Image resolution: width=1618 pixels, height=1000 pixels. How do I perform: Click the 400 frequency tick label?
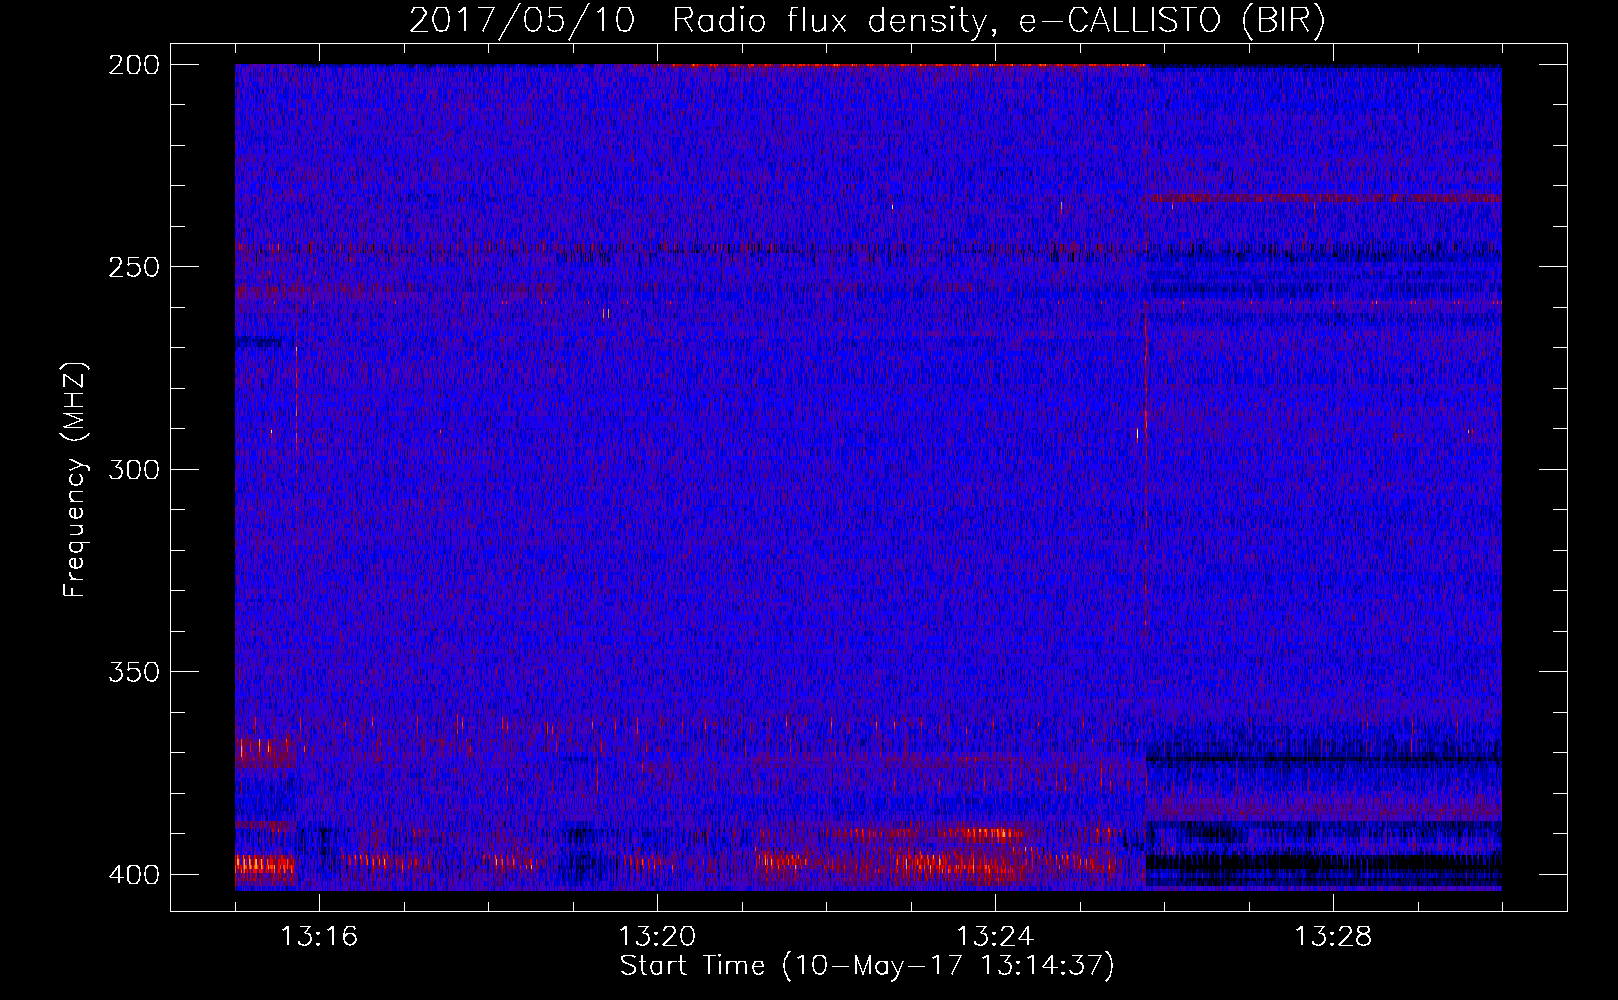click(x=134, y=874)
